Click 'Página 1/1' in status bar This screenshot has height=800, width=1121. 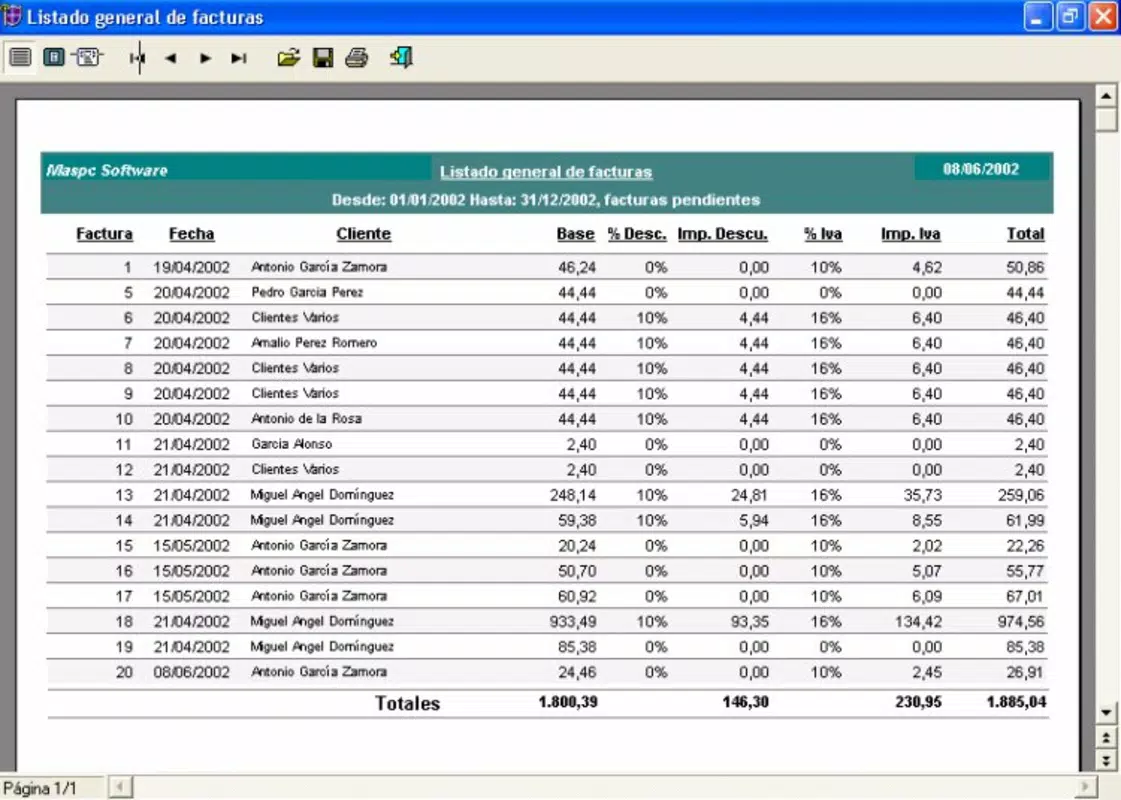click(40, 789)
